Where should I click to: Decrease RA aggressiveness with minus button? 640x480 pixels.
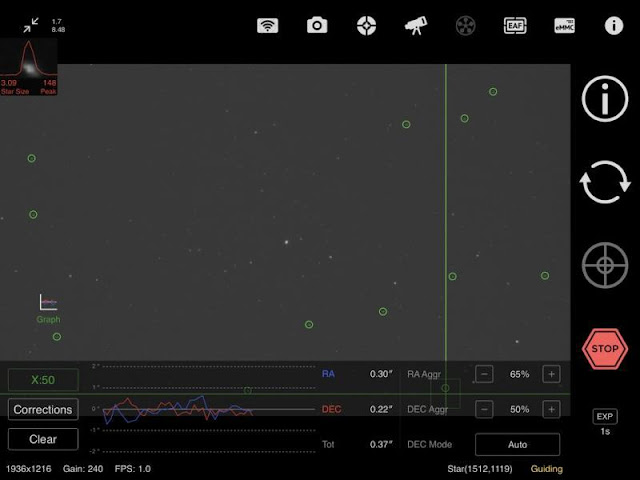484,374
